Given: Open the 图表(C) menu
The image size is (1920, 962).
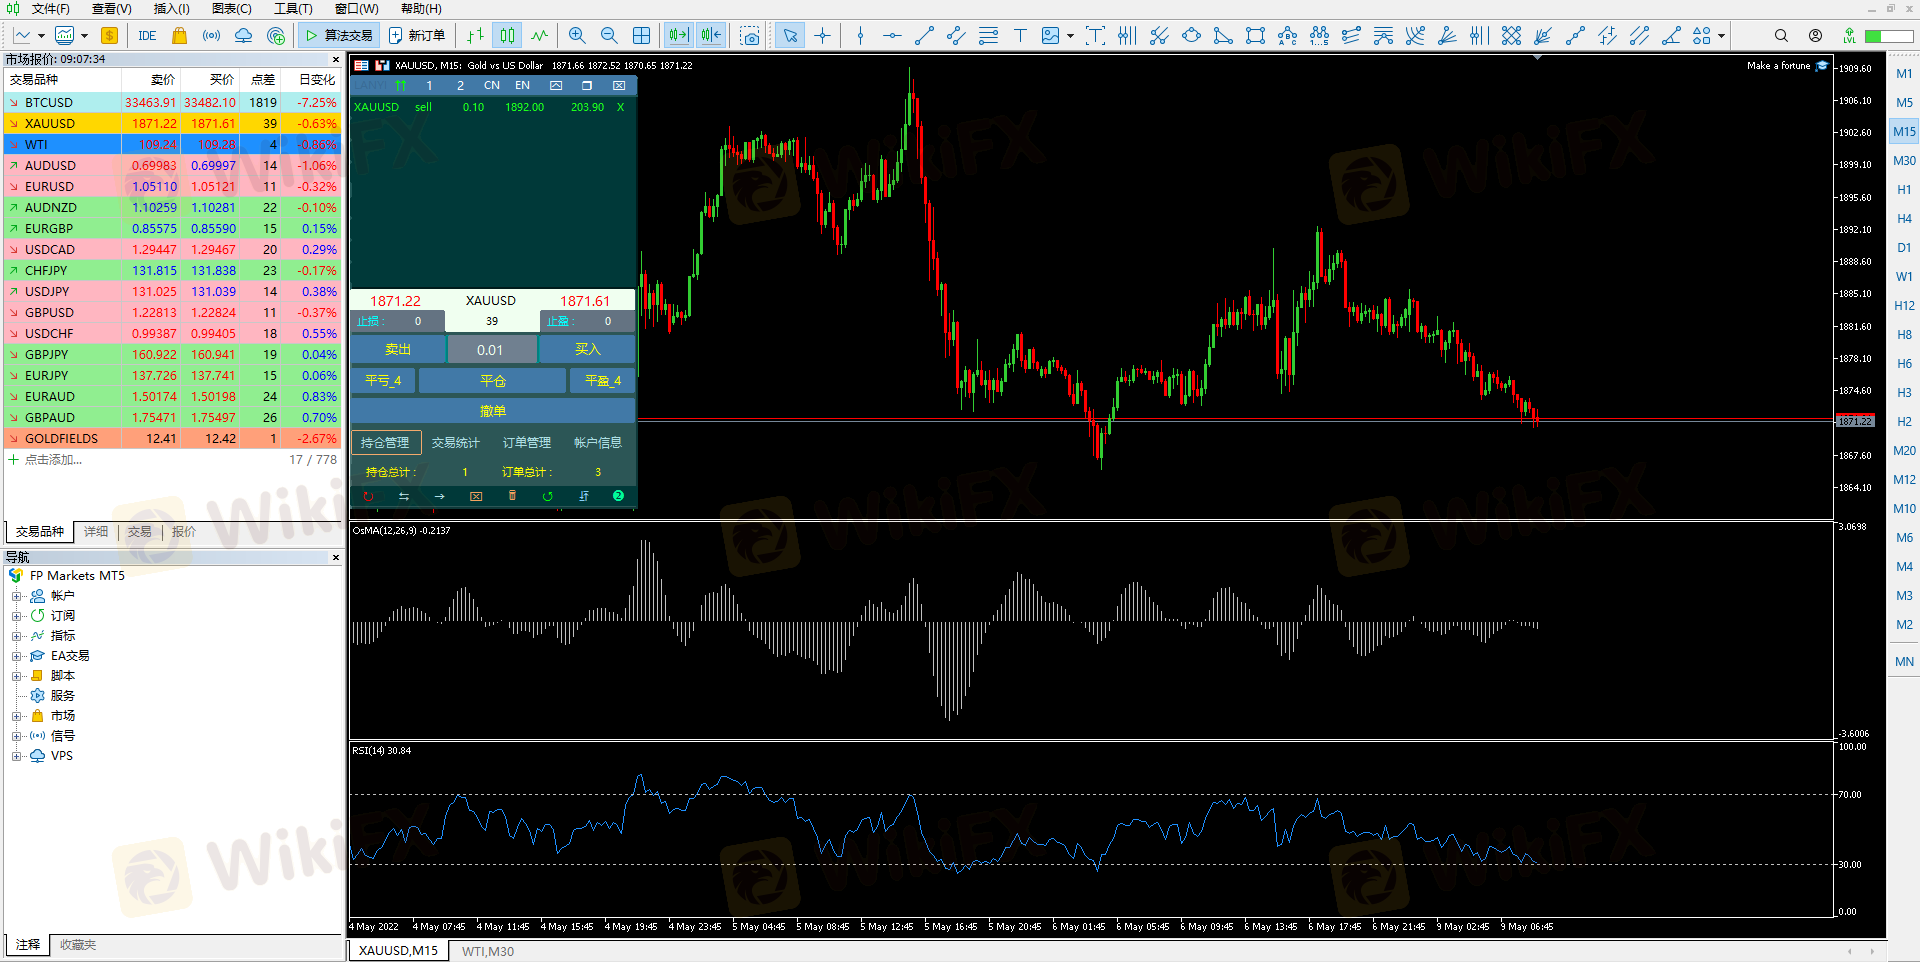Looking at the screenshot, I should (x=231, y=9).
